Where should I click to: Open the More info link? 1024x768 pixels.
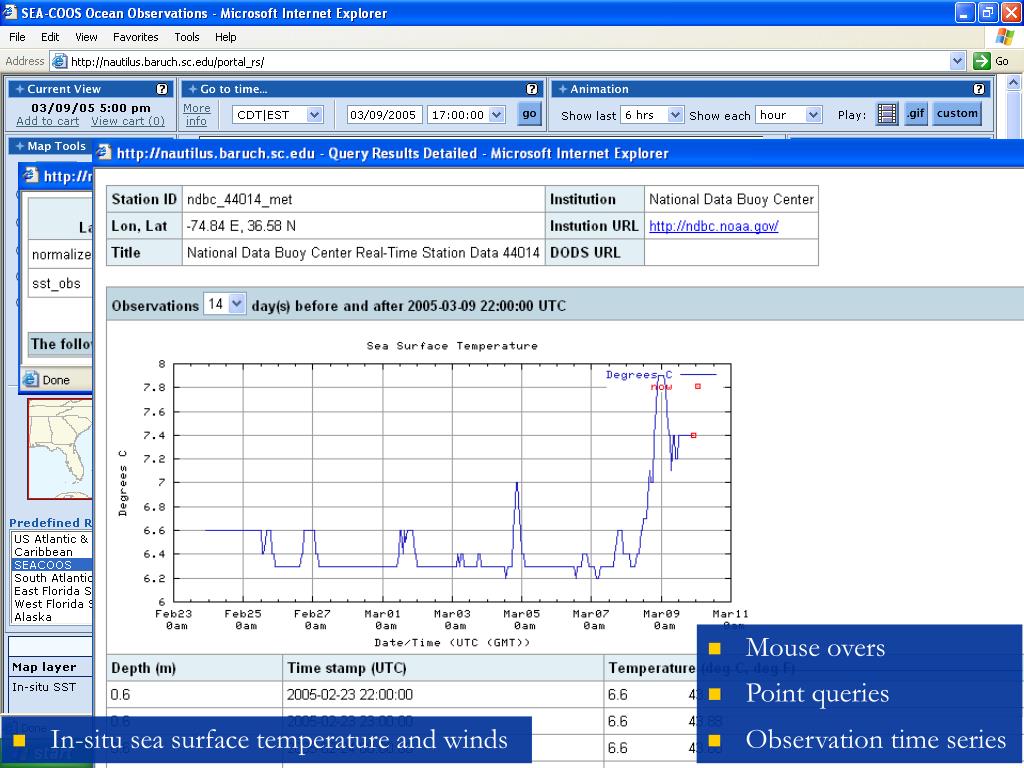coord(196,114)
